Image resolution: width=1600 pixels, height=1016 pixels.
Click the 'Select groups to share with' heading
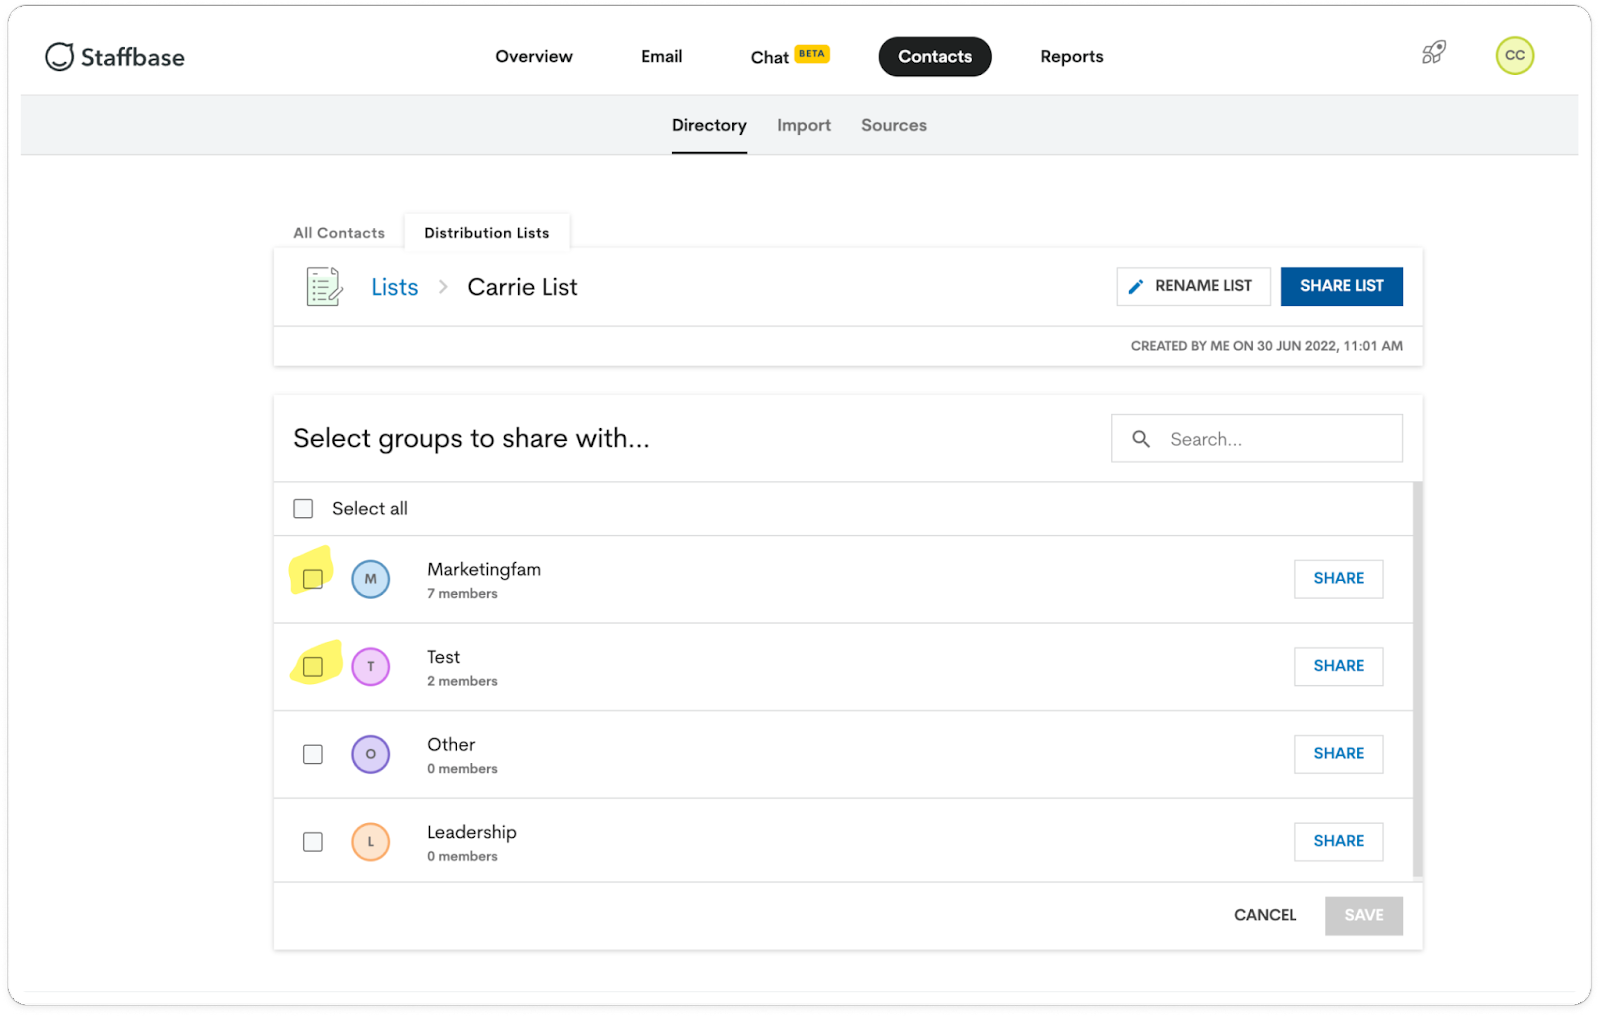(x=471, y=439)
